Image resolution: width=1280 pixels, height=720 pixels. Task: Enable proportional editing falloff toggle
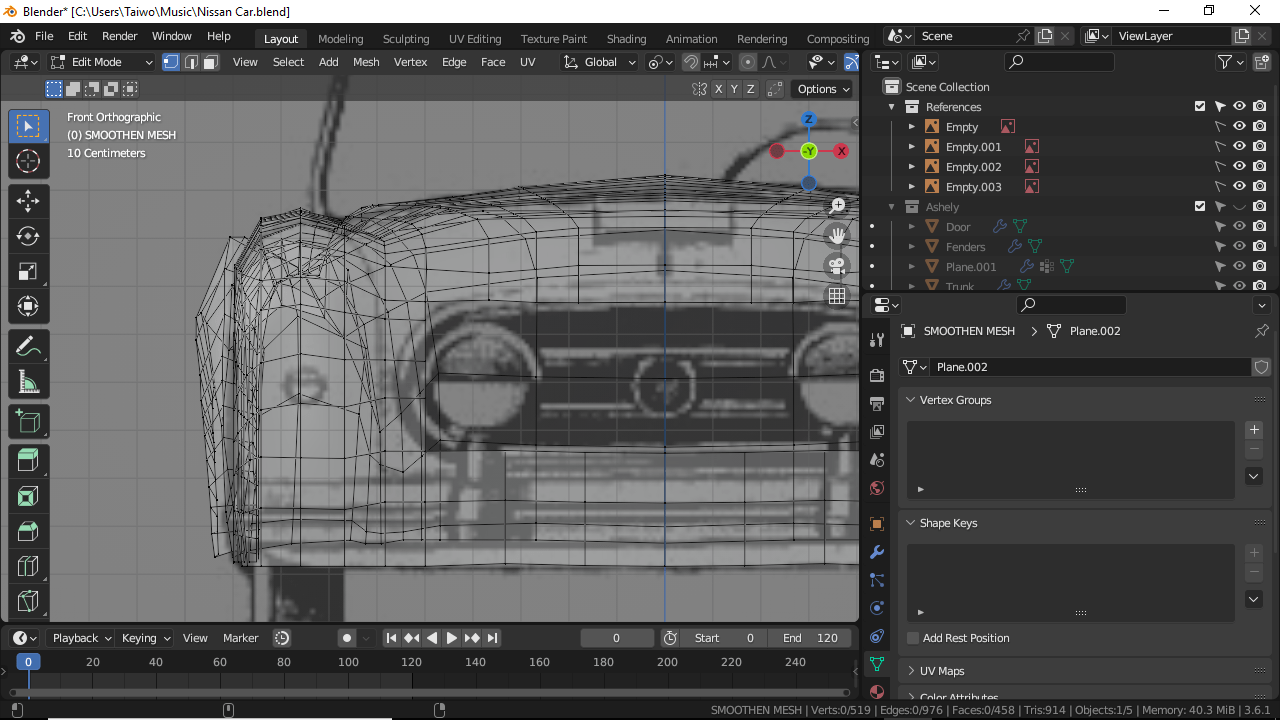pyautogui.click(x=748, y=62)
